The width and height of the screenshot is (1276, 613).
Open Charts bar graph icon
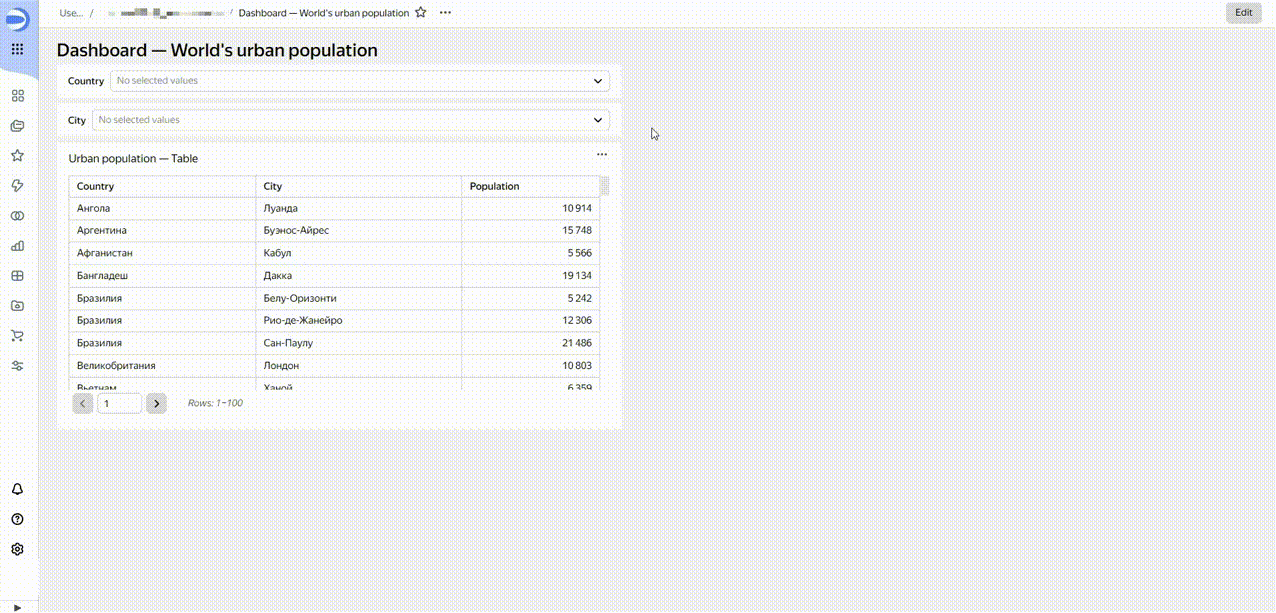click(x=17, y=246)
